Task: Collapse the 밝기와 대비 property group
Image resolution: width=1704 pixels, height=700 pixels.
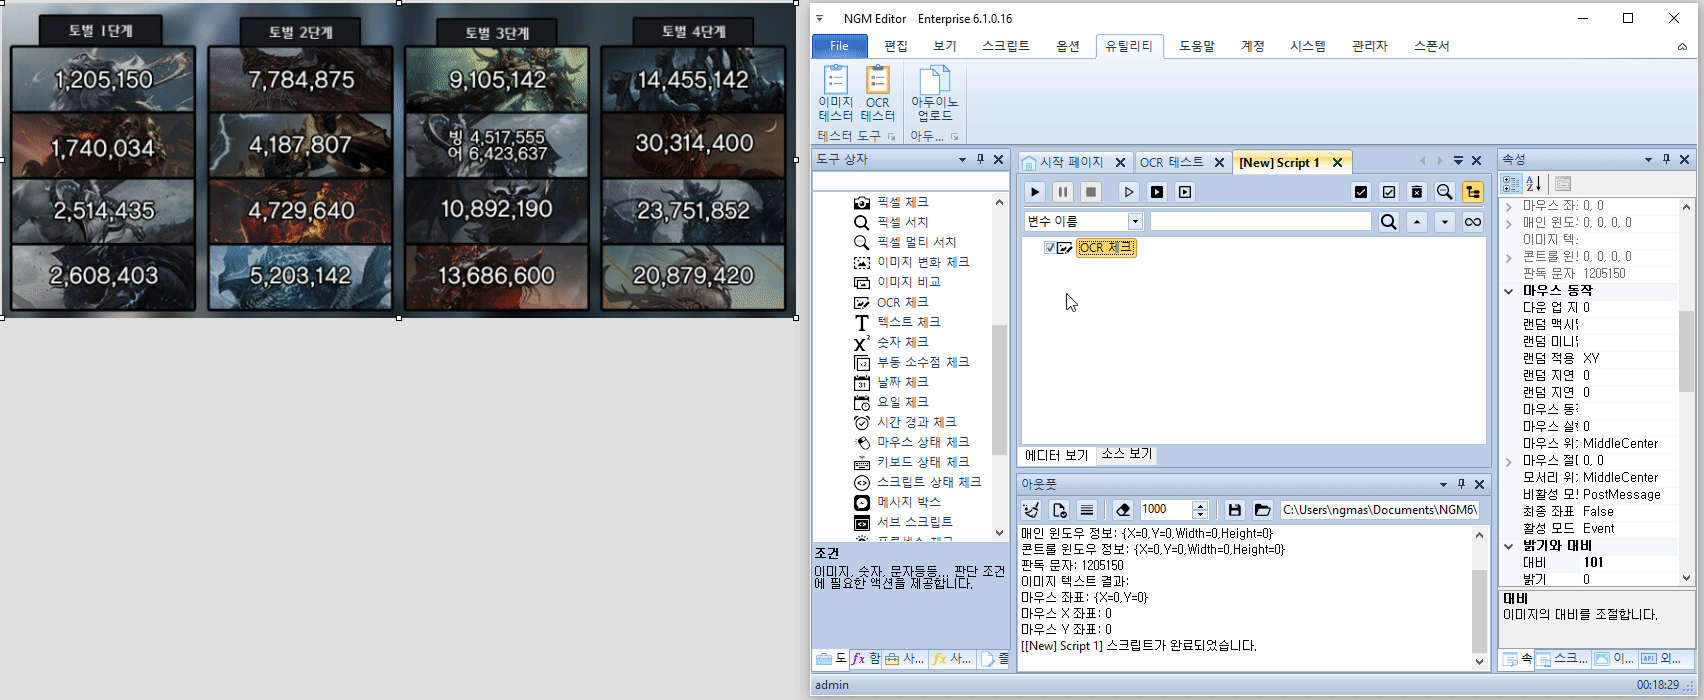Action: (1509, 546)
